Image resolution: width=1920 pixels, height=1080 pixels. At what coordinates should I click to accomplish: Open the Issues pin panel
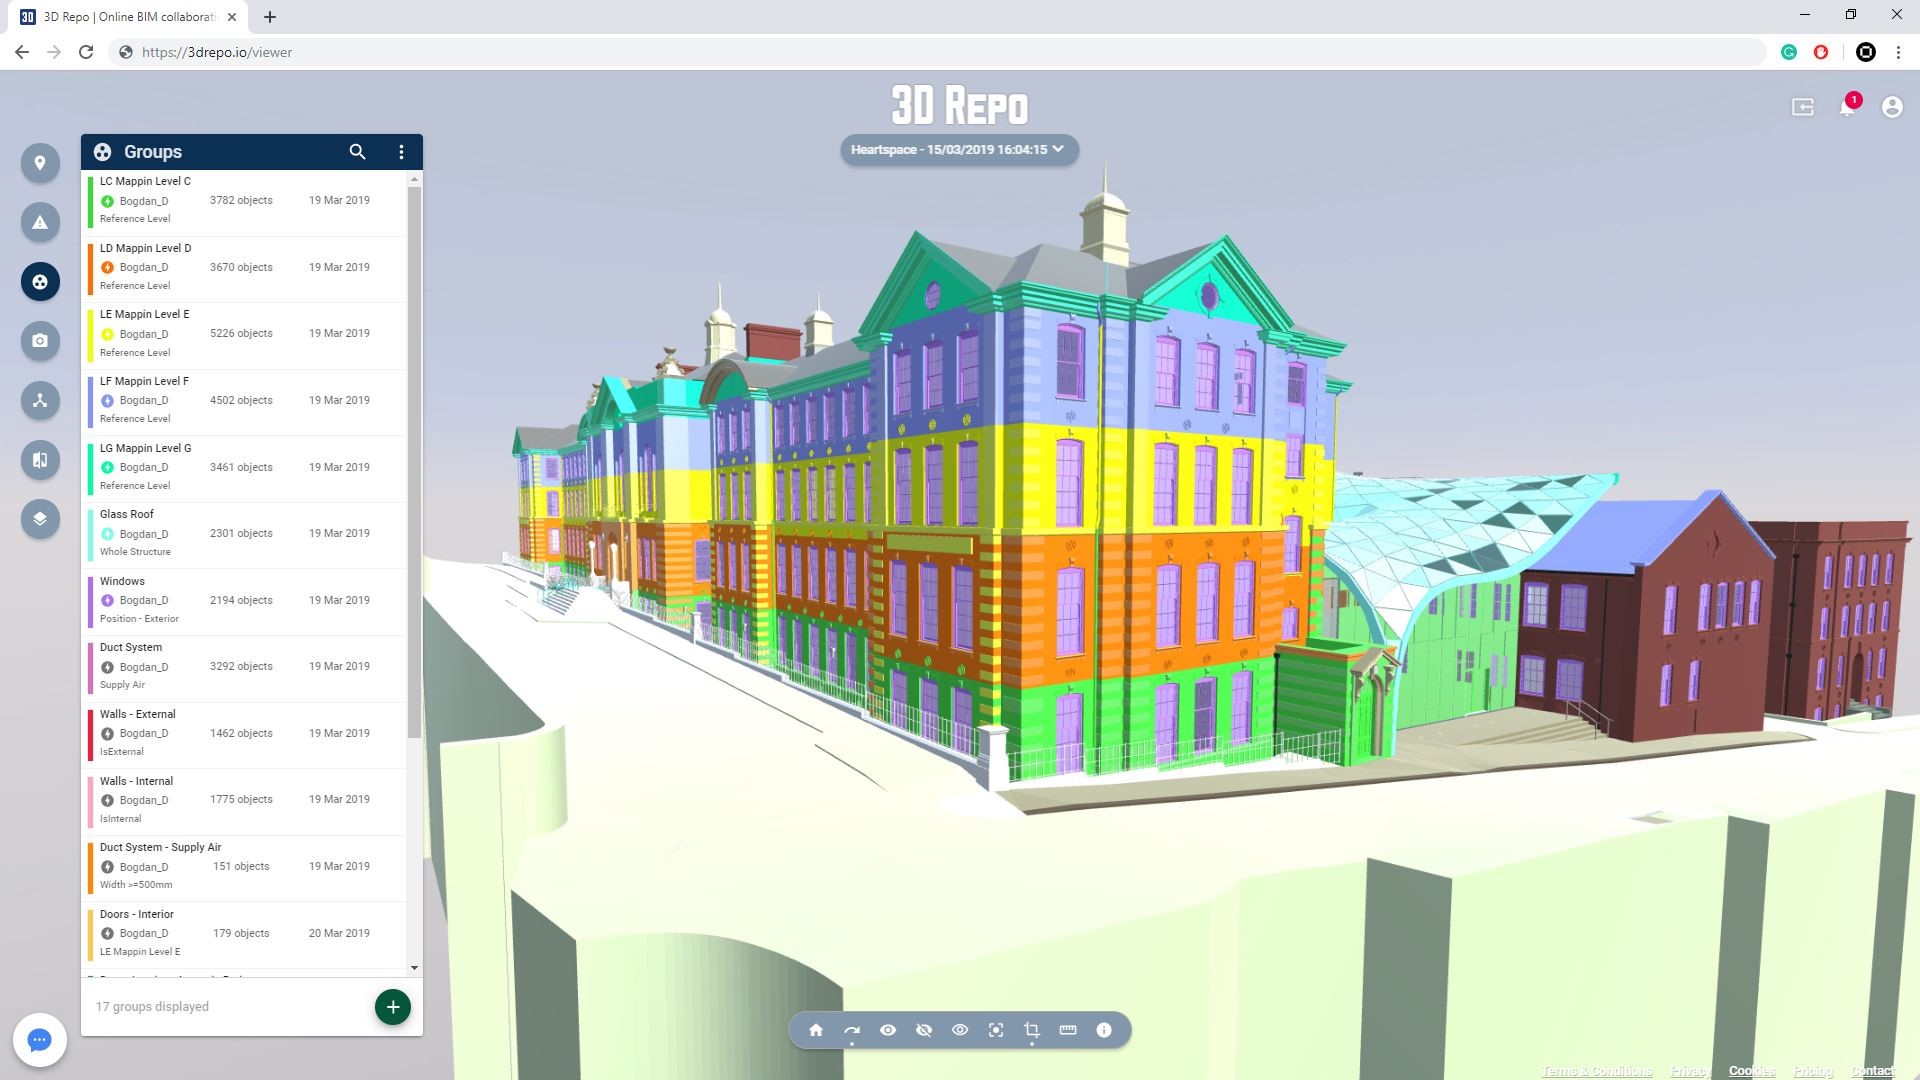pos(40,162)
